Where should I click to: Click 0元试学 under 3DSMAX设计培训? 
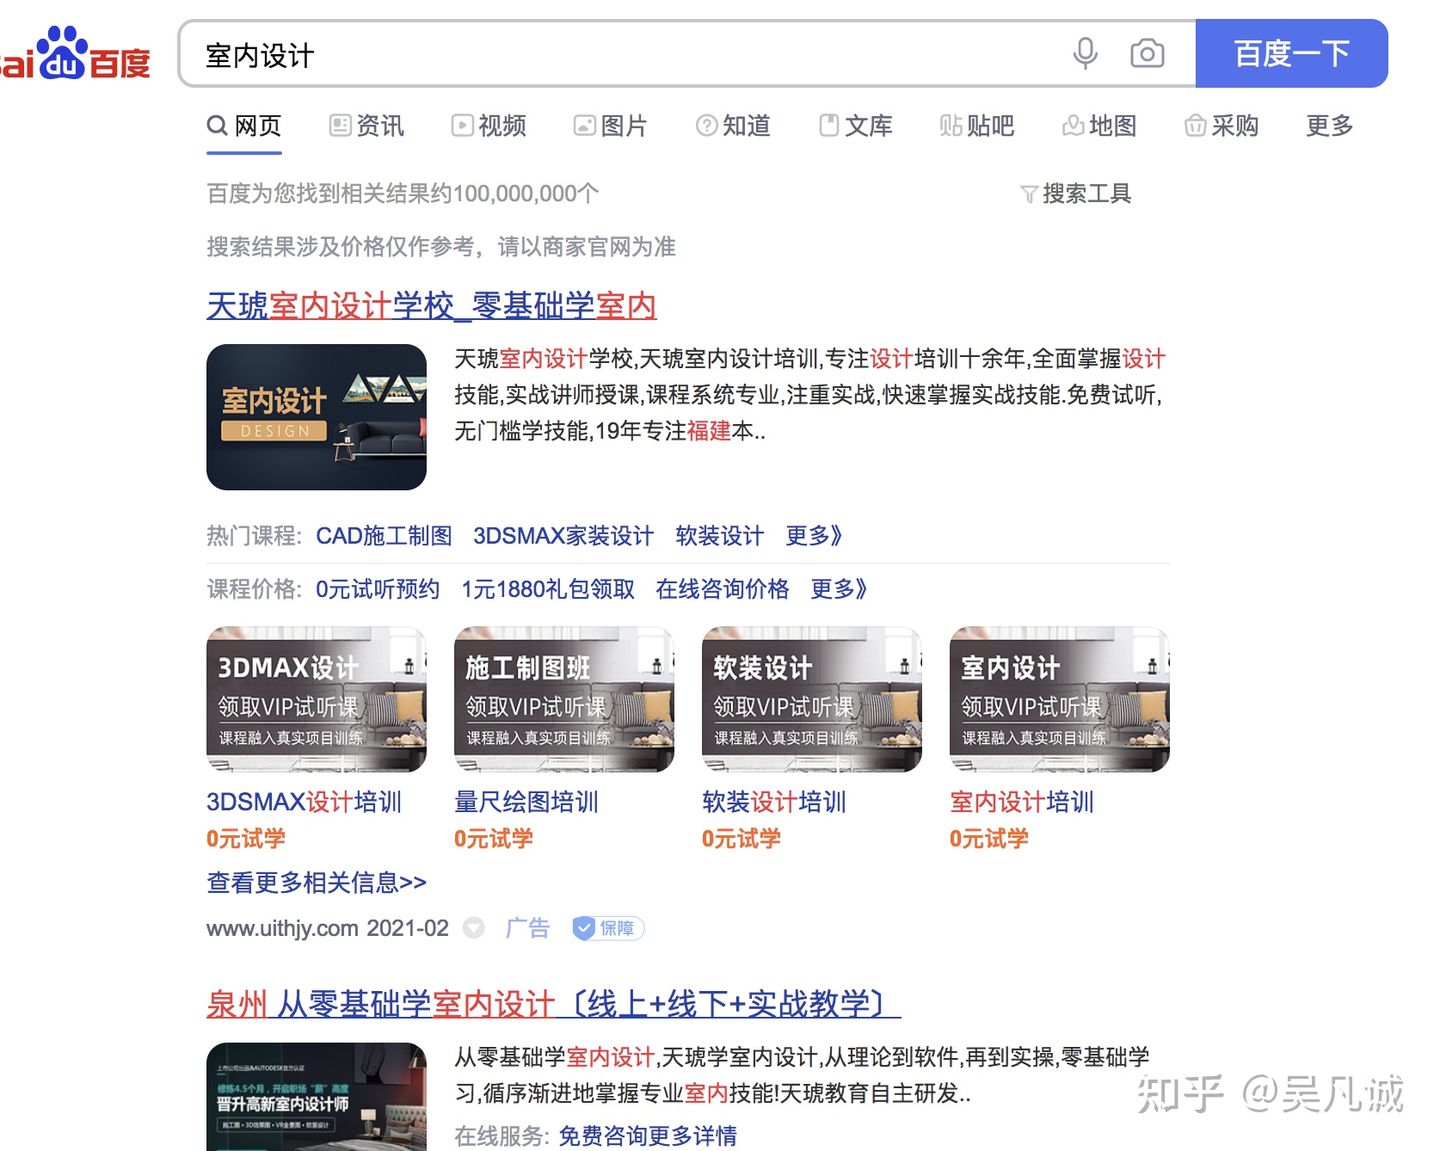(x=246, y=839)
